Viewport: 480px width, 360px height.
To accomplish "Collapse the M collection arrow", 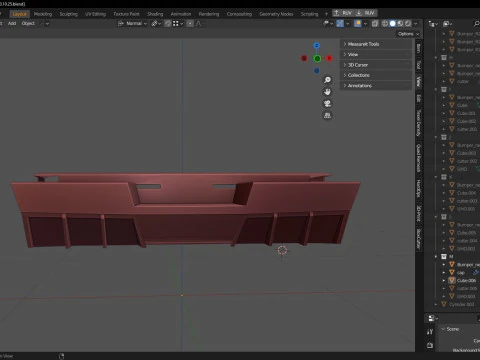I will 436,257.
